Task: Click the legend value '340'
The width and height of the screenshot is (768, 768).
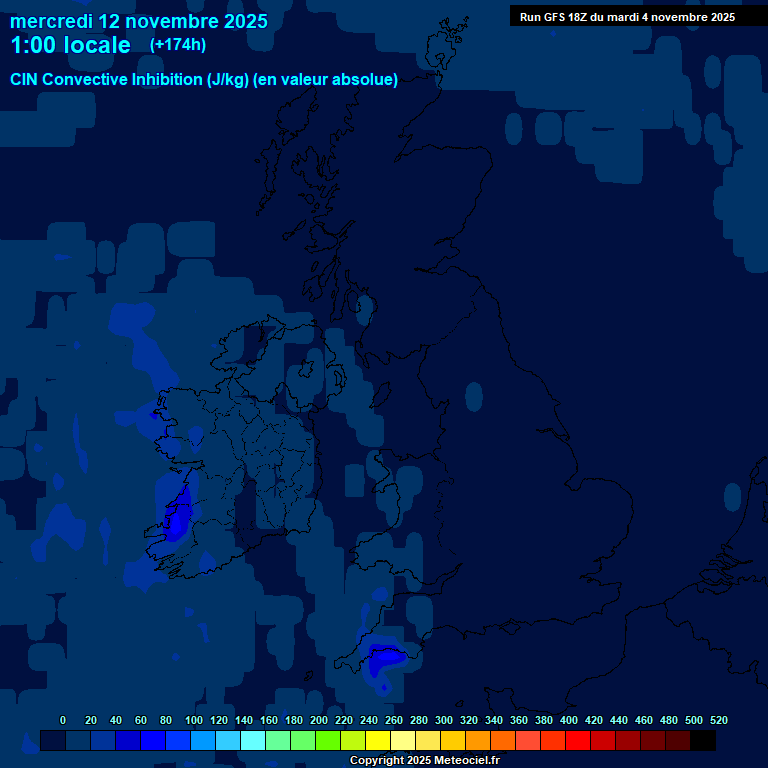Action: (494, 720)
